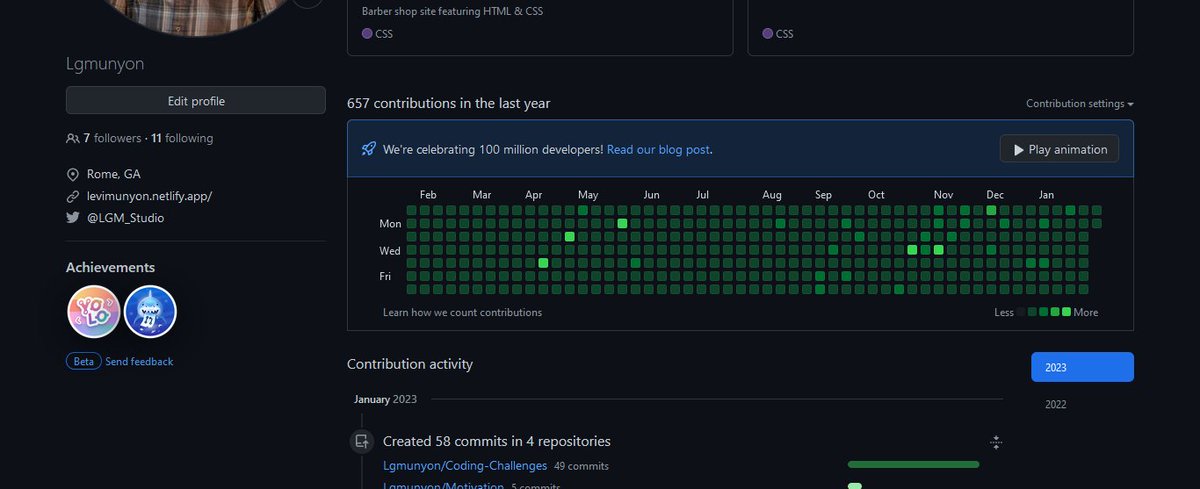This screenshot has width=1200, height=489.
Task: Click the Beta label badge
Action: point(84,361)
